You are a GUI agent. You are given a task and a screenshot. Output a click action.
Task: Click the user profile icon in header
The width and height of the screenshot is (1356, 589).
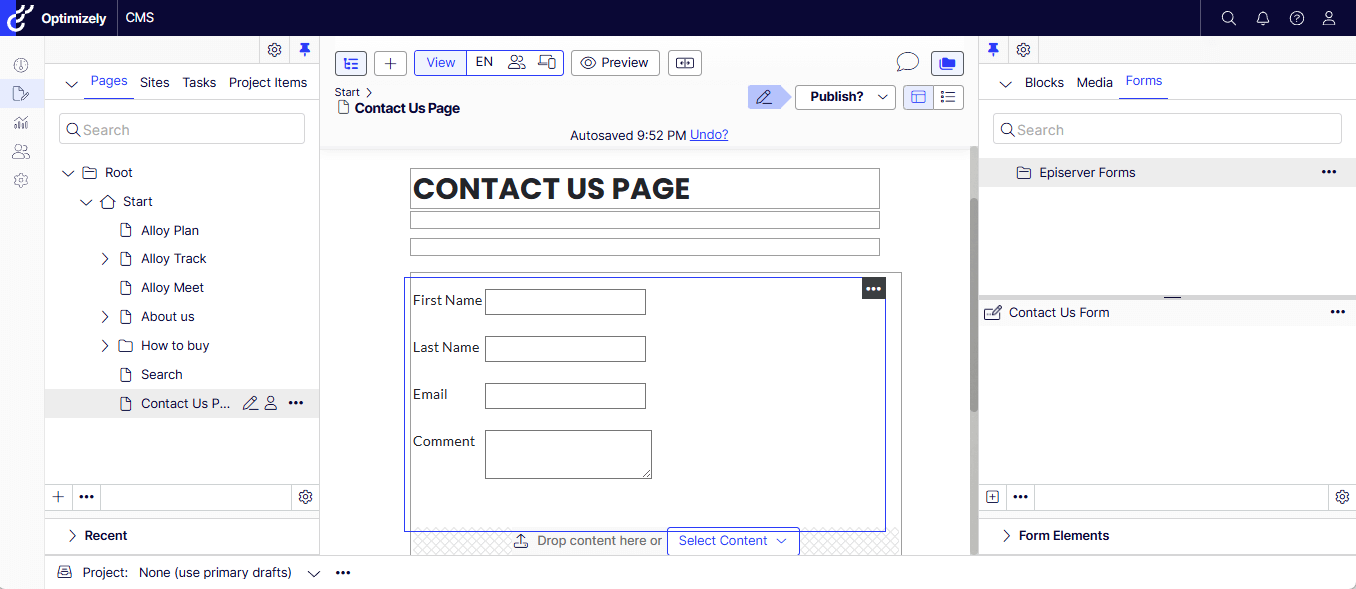1329,18
